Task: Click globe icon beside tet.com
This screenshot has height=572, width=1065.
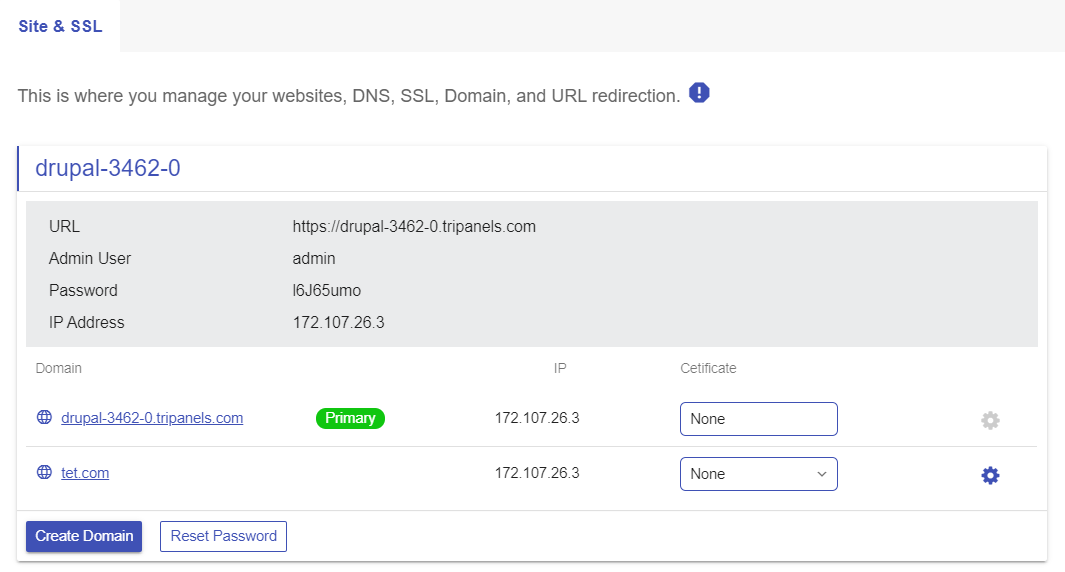Action: point(44,472)
